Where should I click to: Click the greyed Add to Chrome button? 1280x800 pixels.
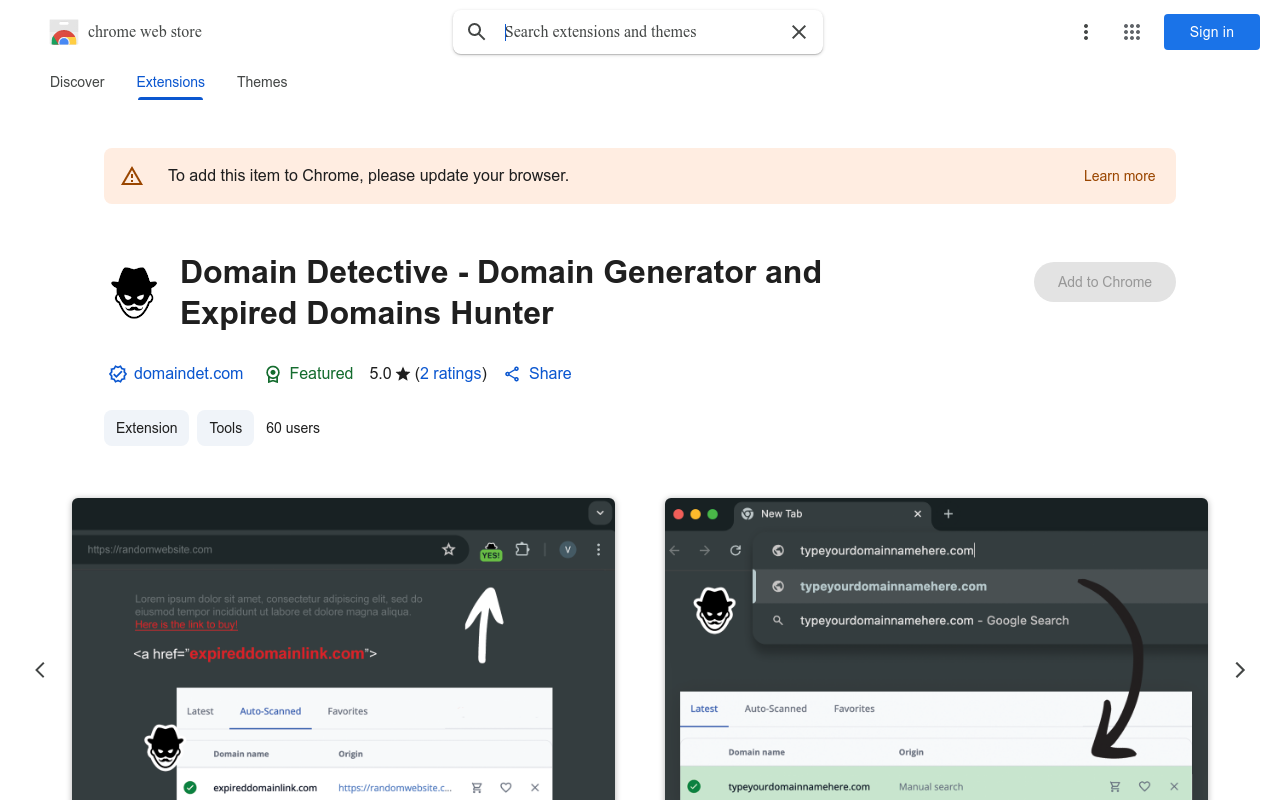pyautogui.click(x=1105, y=282)
